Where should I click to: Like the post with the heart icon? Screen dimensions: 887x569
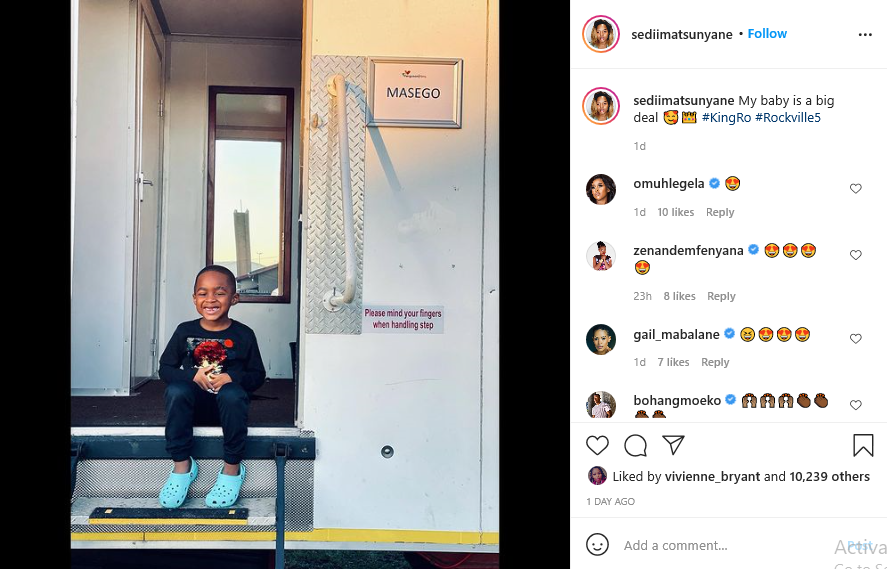(x=597, y=446)
